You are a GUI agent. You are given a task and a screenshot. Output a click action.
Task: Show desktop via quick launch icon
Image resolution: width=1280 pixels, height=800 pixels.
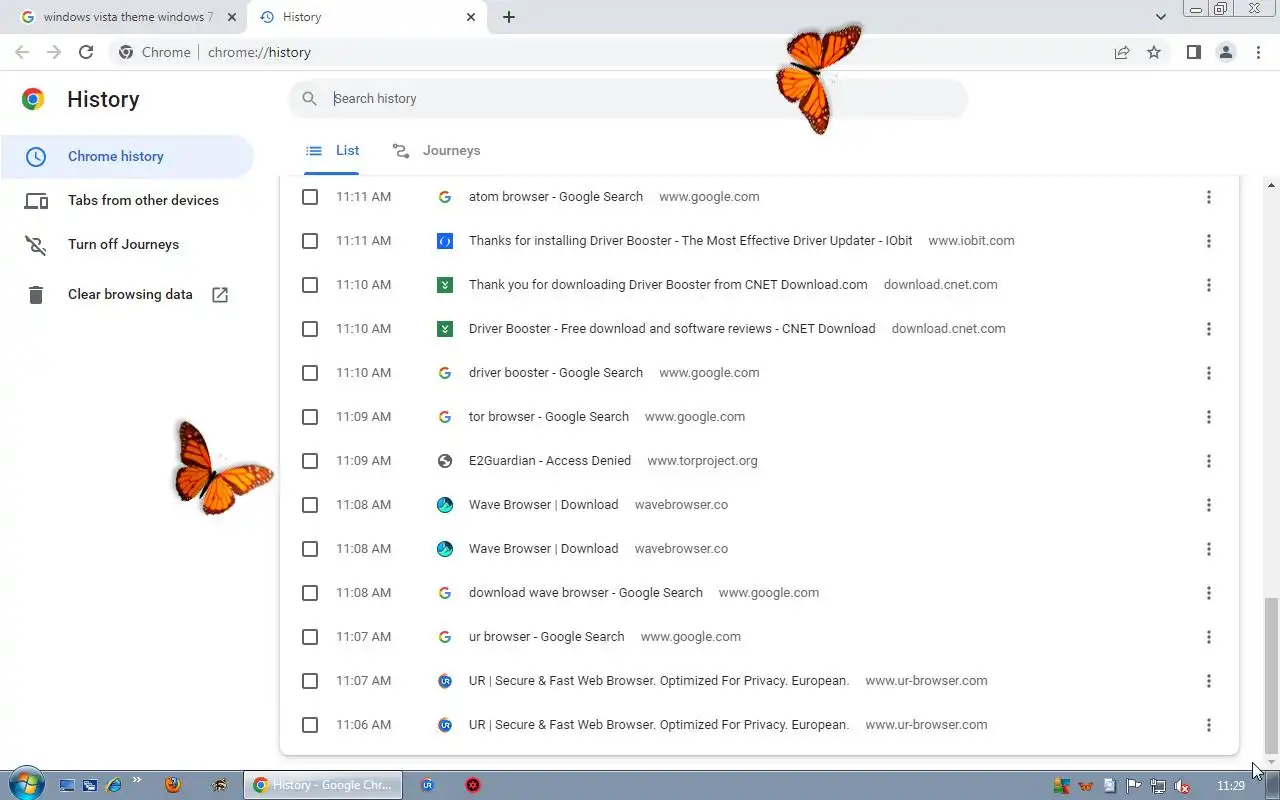pos(67,785)
